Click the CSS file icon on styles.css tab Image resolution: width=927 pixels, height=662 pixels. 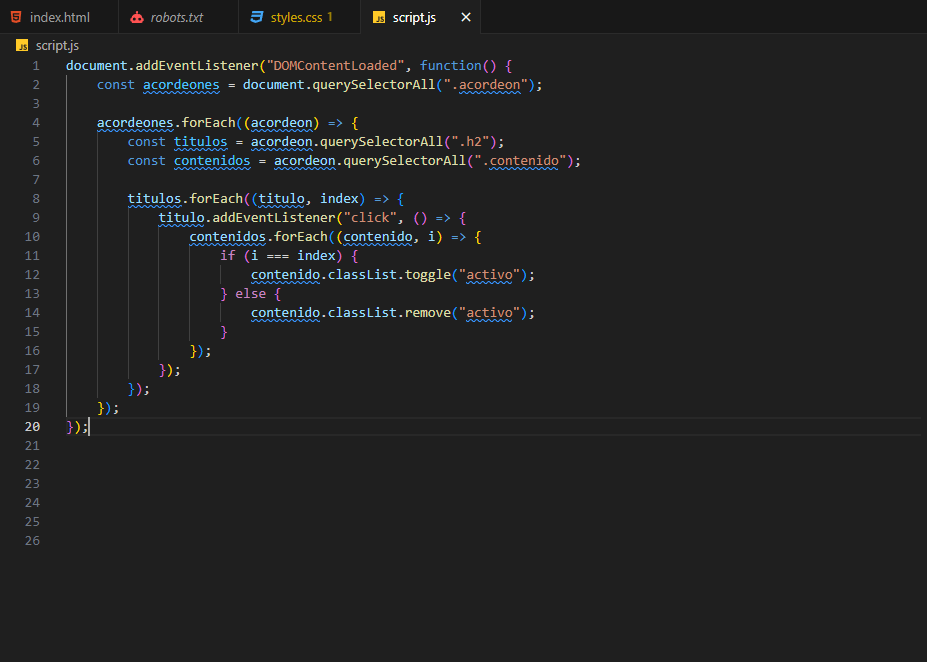[257, 17]
